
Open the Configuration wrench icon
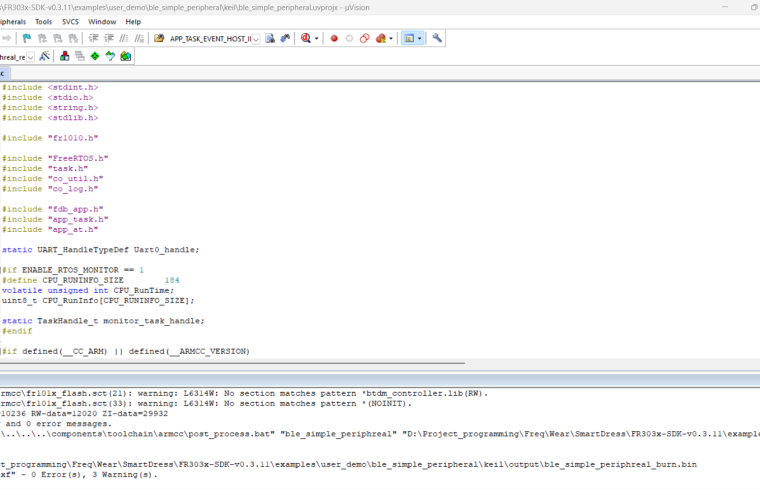click(x=437, y=38)
